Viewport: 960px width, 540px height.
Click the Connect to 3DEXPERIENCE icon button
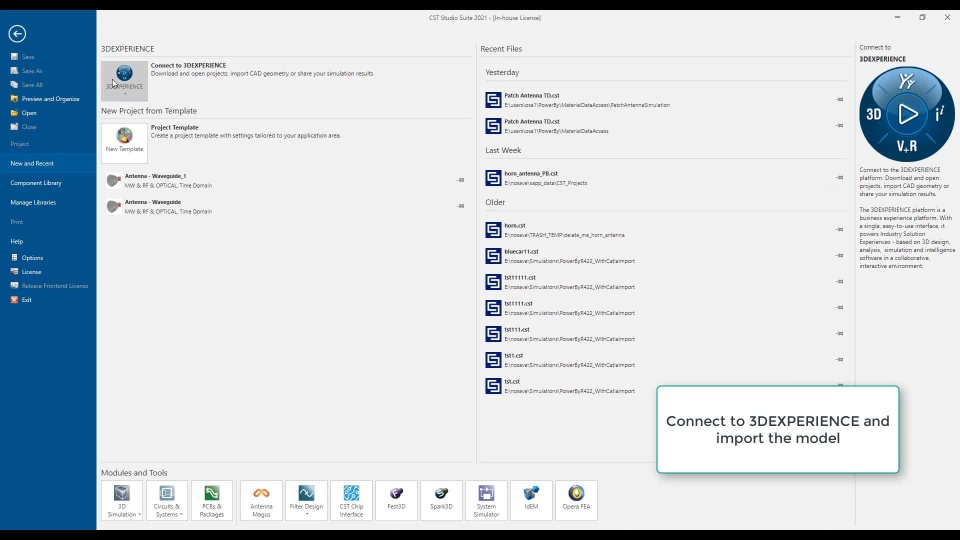[124, 81]
